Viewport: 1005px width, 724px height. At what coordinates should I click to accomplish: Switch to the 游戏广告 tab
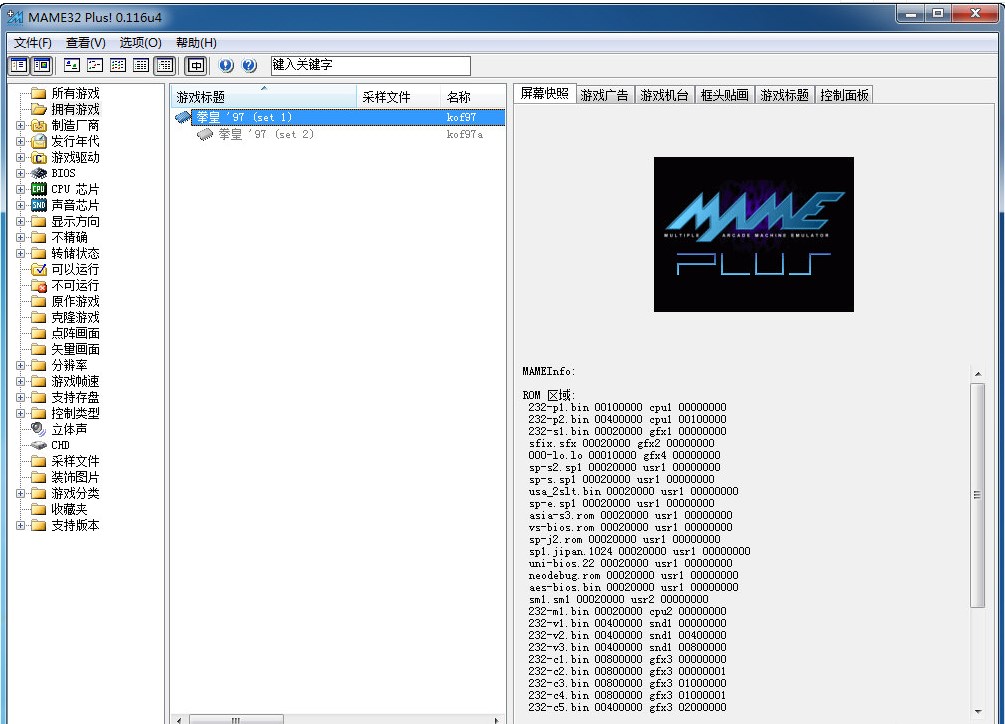pyautogui.click(x=604, y=95)
